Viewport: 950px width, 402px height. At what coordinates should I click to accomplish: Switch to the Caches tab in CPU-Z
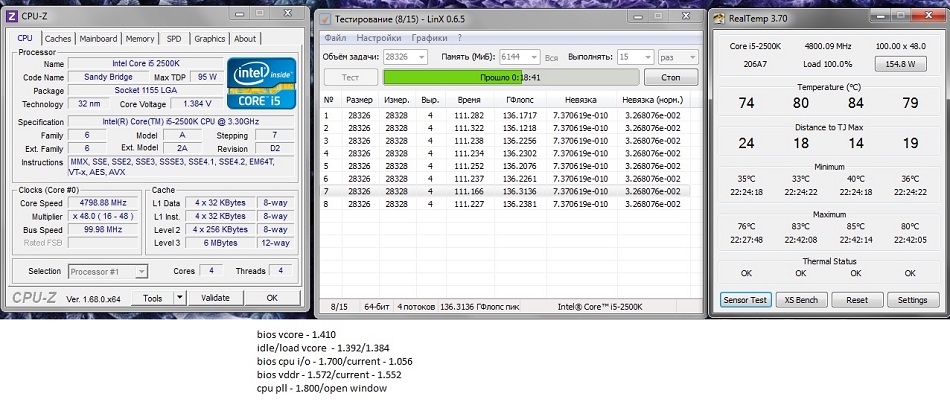coord(58,39)
